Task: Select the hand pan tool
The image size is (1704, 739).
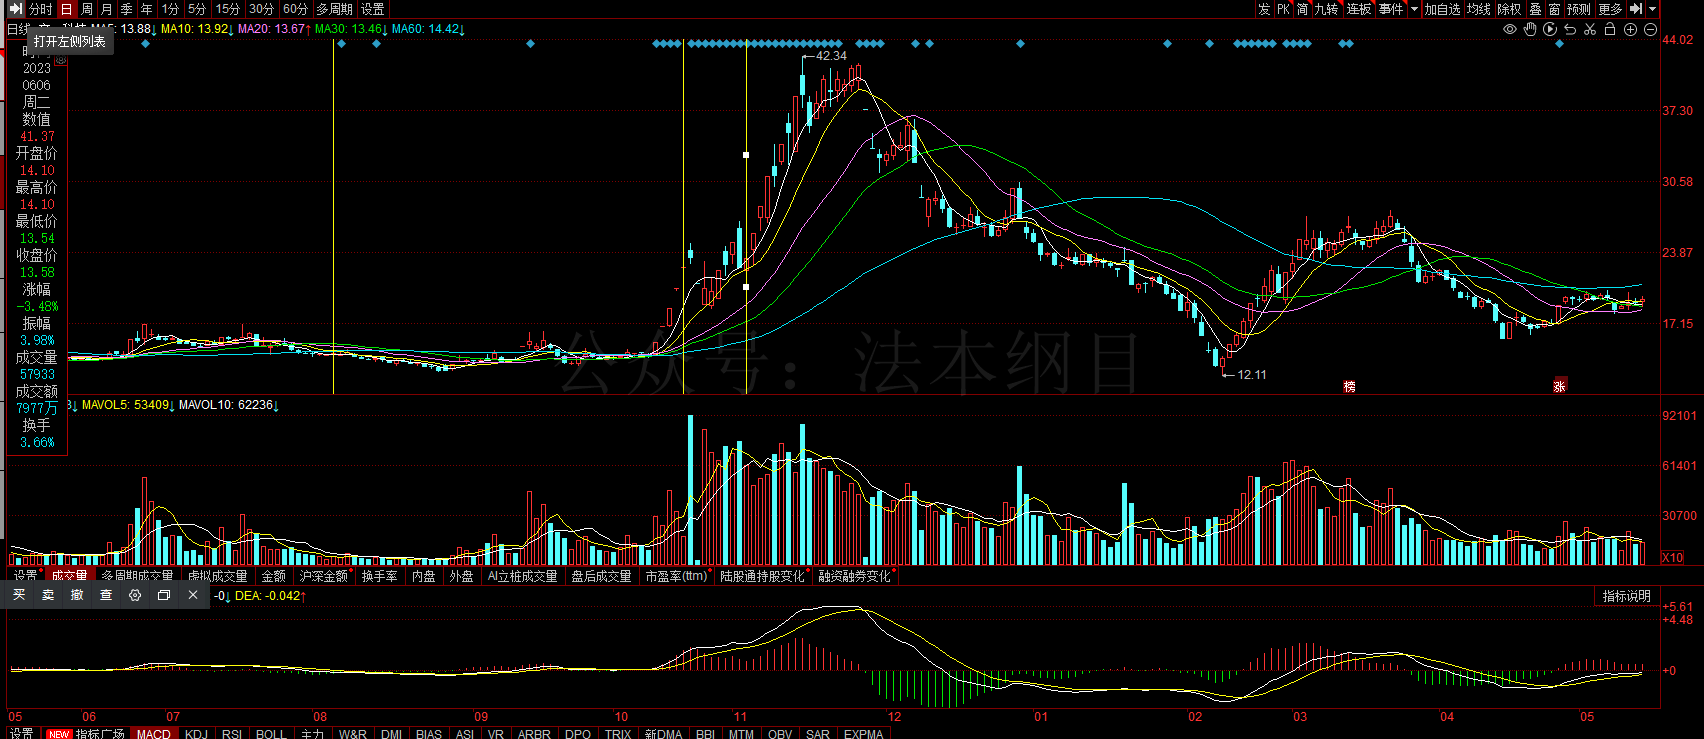Action: coord(1530,29)
